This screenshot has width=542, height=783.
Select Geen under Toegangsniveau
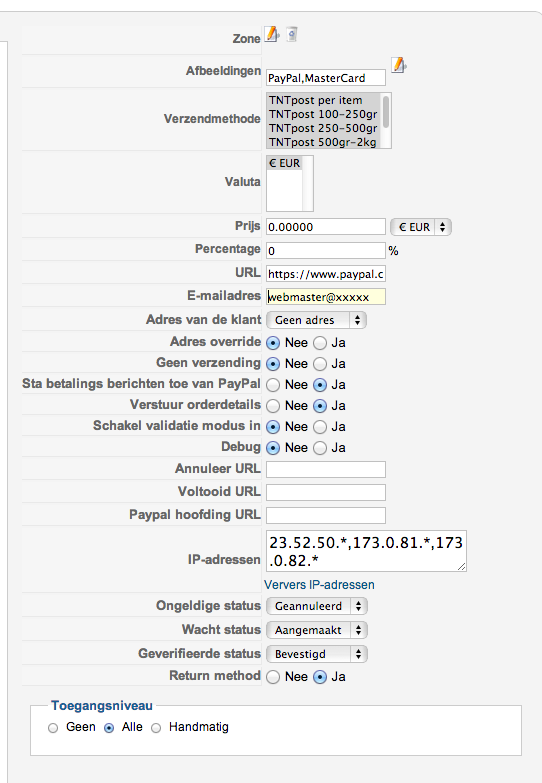[53, 728]
